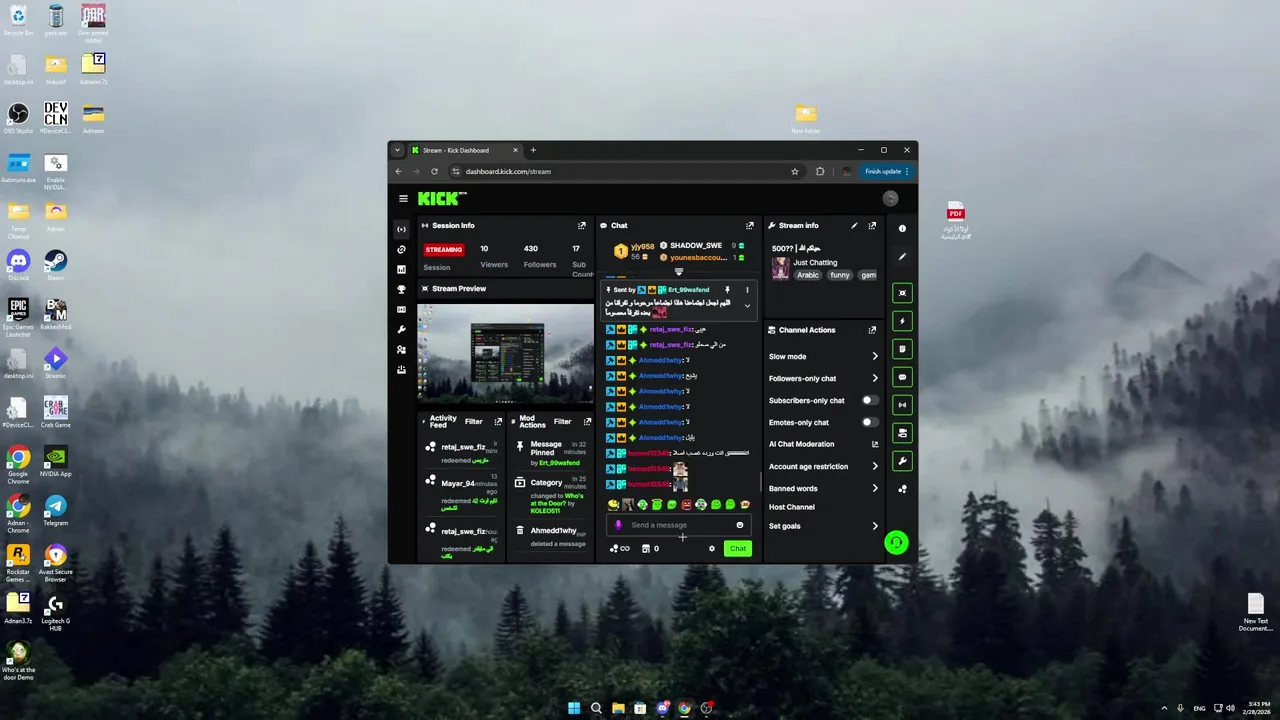The image size is (1280, 720).
Task: Click the pencil icon in right sidebar
Action: pyautogui.click(x=902, y=257)
